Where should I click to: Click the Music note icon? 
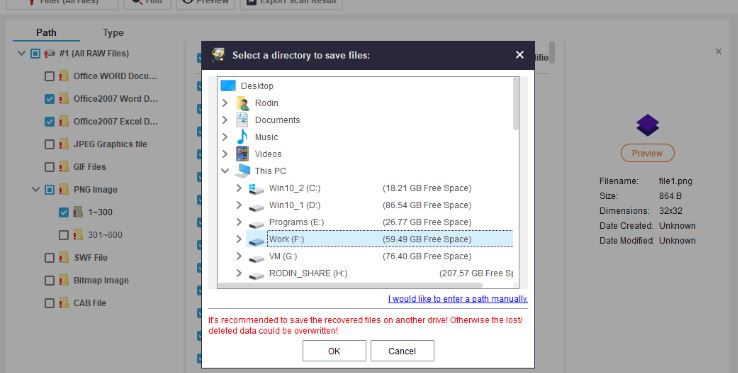(x=242, y=137)
